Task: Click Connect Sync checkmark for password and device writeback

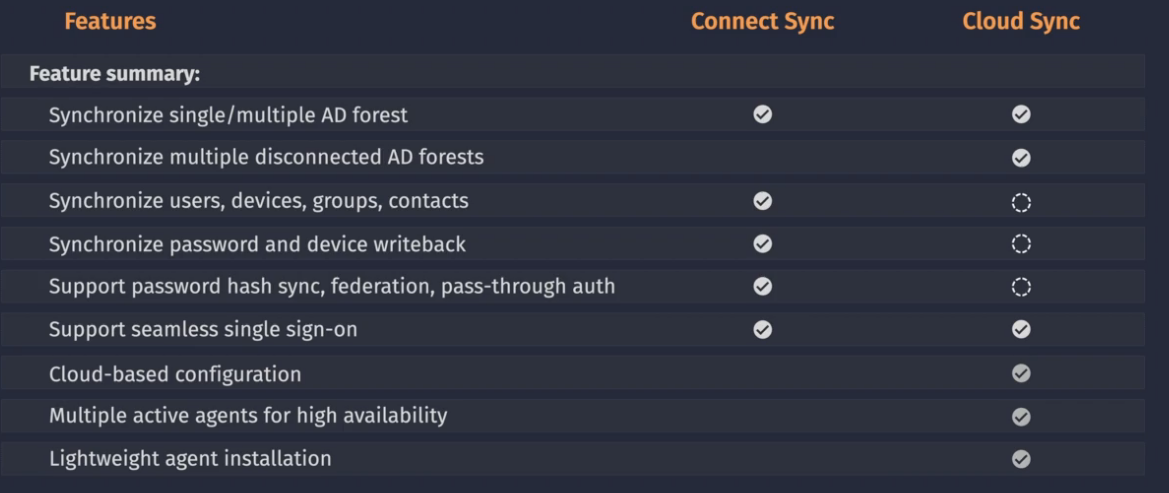Action: (x=762, y=244)
